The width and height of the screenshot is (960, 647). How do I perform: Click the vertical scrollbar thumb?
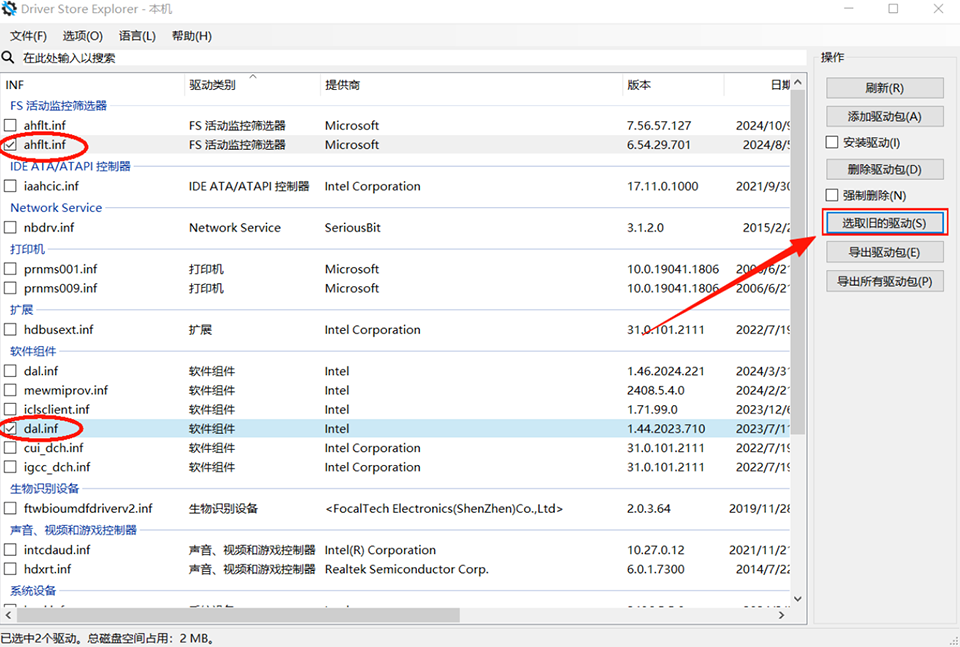798,262
